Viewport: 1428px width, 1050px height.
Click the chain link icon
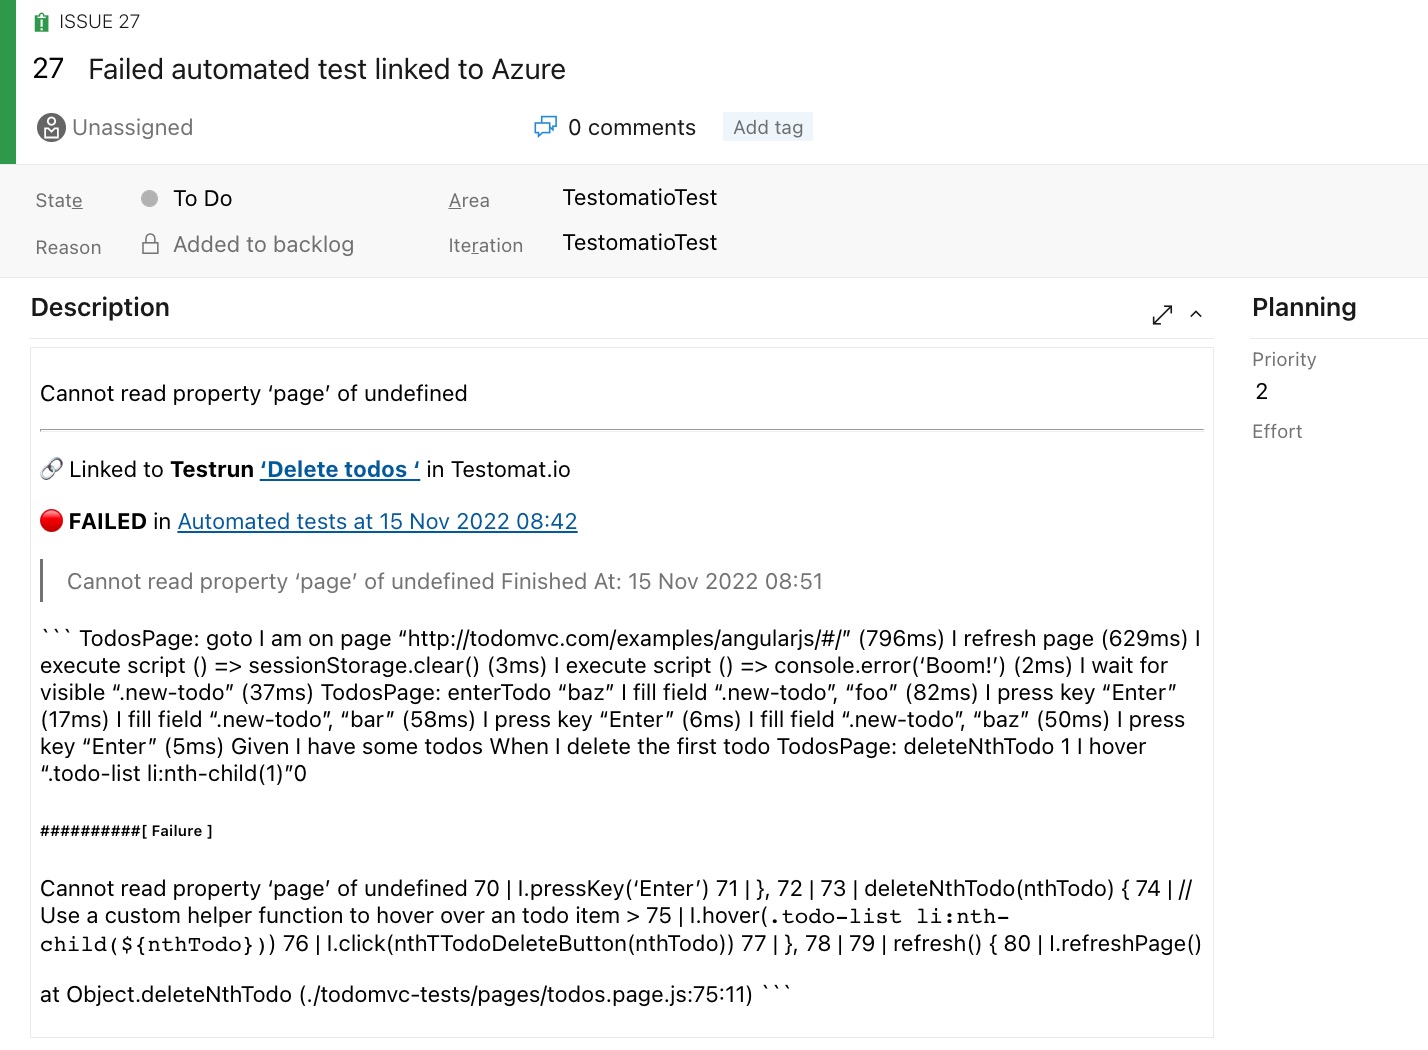click(52, 469)
